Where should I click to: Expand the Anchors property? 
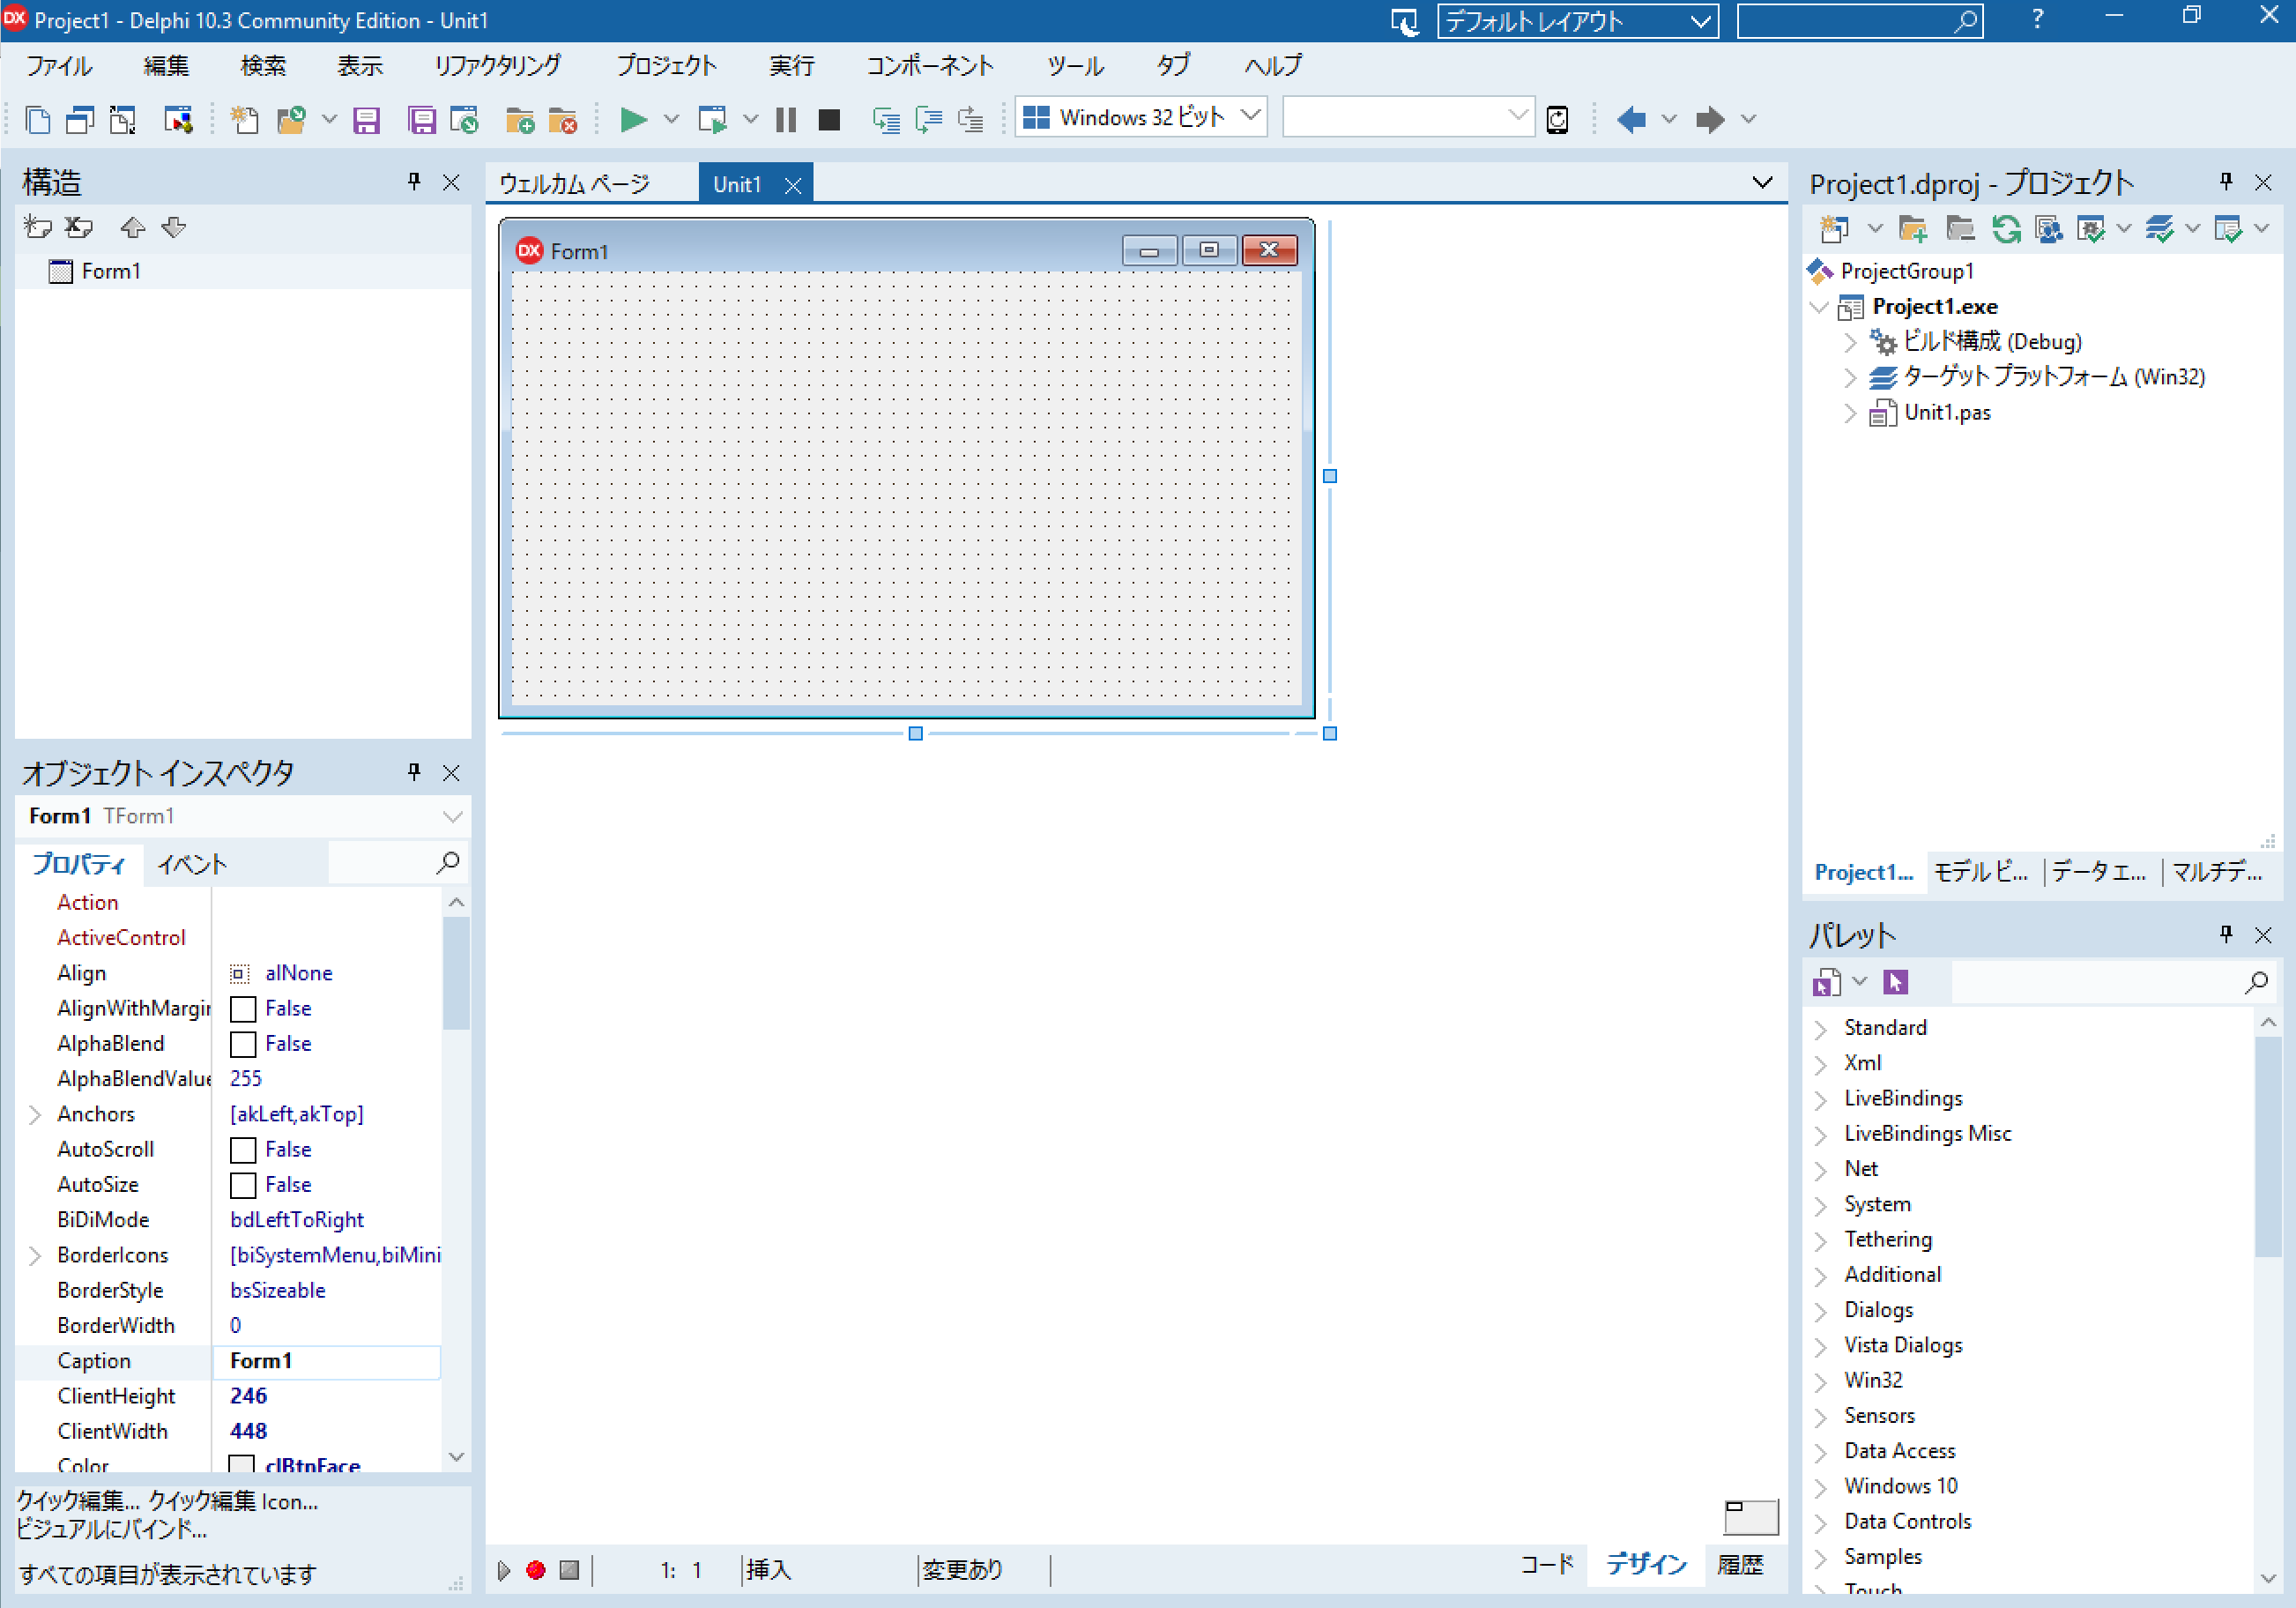pyautogui.click(x=35, y=1114)
